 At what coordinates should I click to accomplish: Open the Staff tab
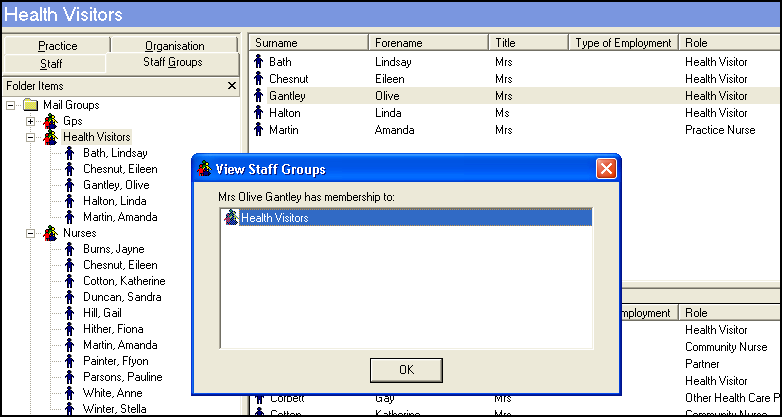(57, 63)
